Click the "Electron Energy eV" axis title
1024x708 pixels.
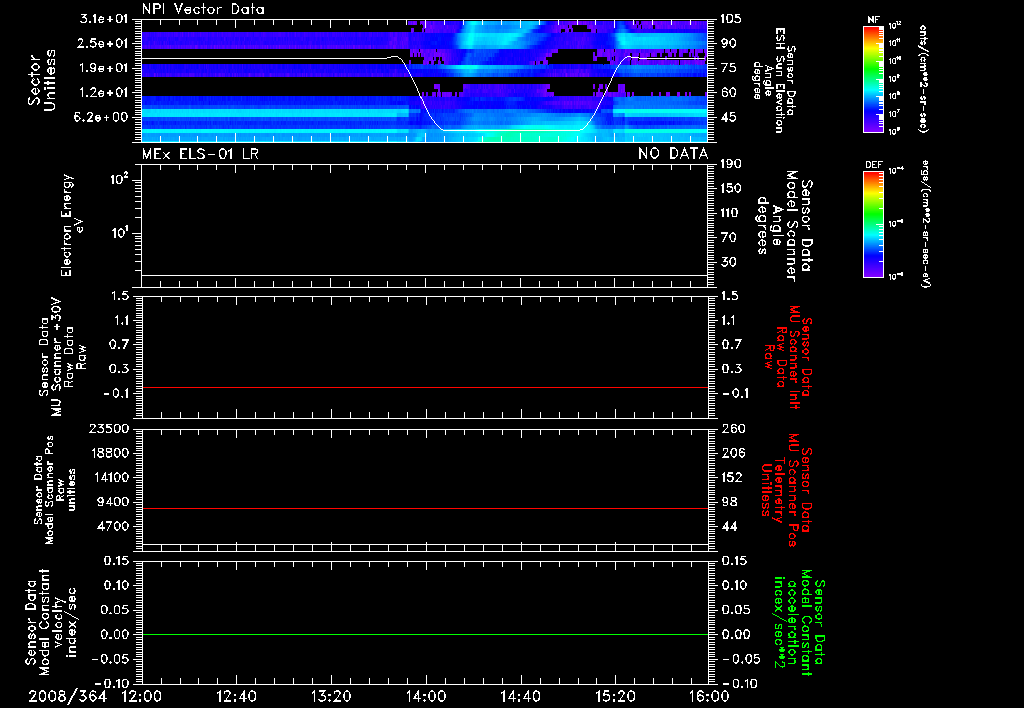click(x=71, y=225)
